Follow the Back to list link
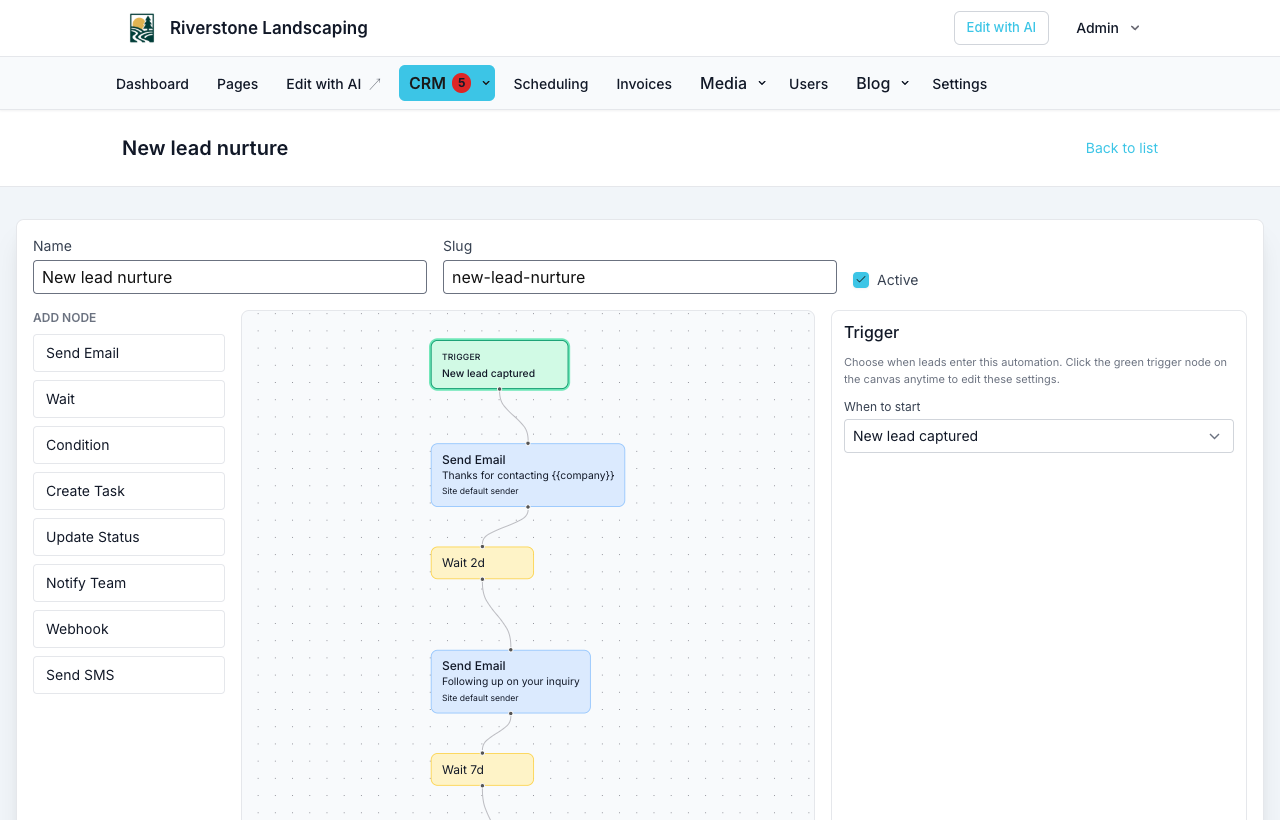Screen dimensions: 1280x820 coord(1122,148)
